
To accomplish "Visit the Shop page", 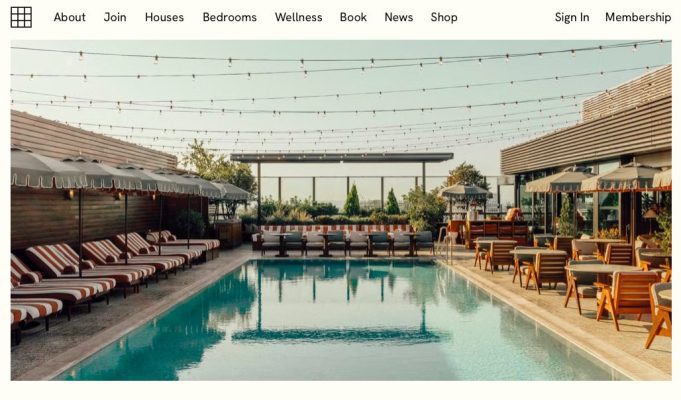I will 444,17.
